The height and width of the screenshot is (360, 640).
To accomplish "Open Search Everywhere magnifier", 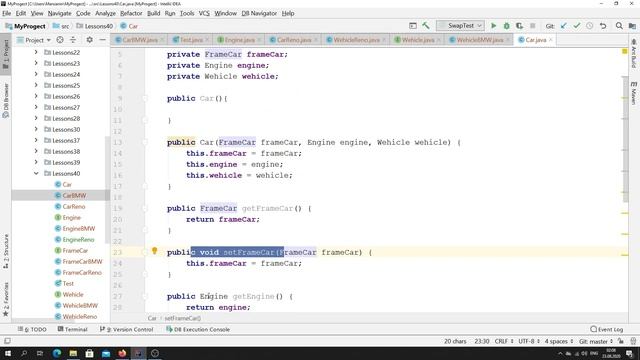I will click(x=619, y=26).
